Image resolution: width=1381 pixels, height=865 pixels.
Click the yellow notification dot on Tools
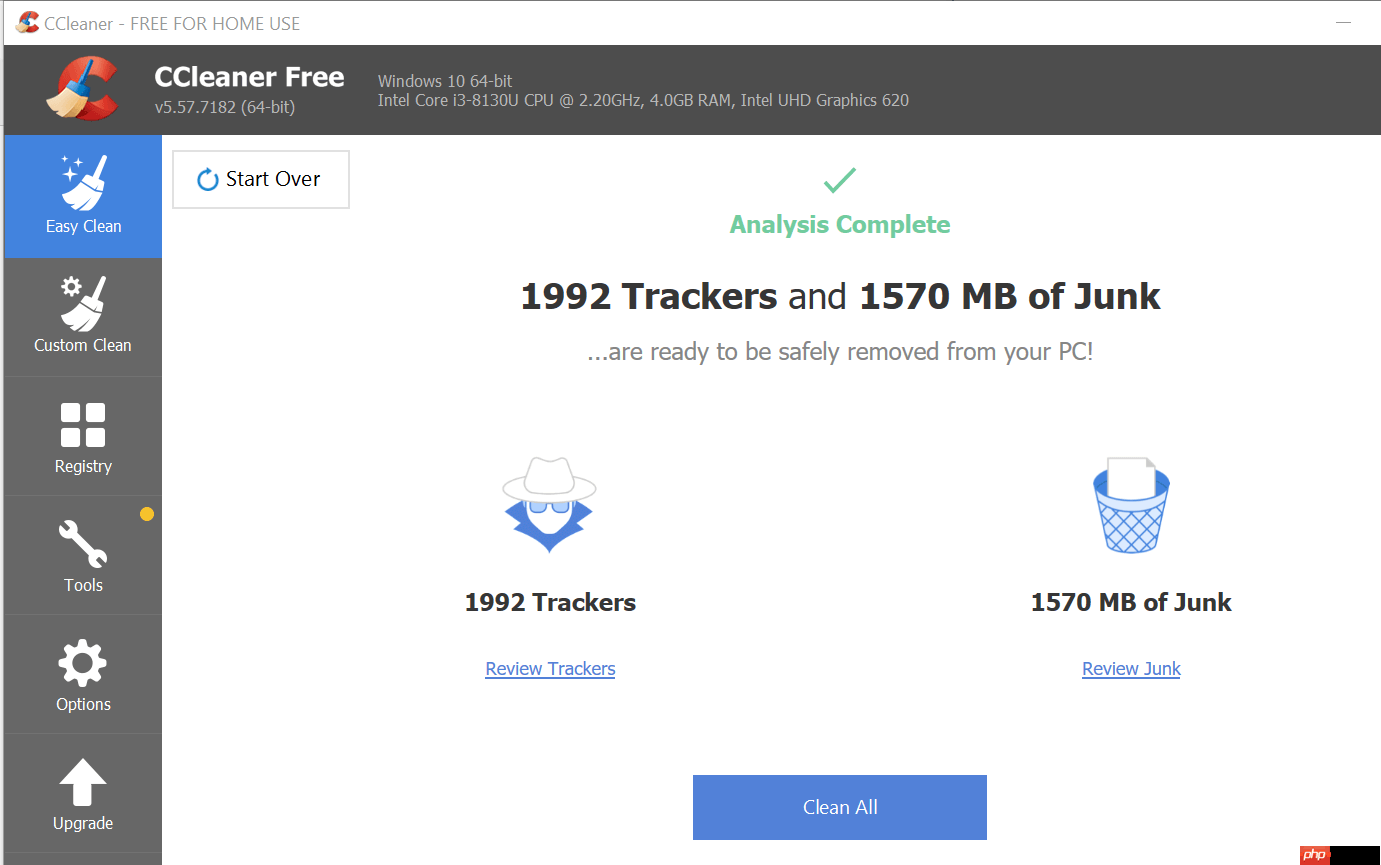[147, 514]
